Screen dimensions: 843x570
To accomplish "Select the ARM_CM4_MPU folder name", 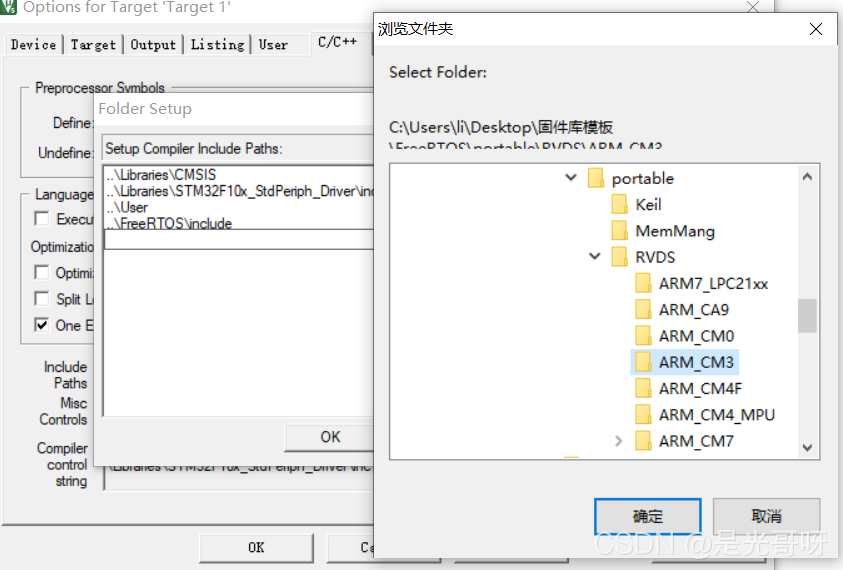I will pos(717,416).
